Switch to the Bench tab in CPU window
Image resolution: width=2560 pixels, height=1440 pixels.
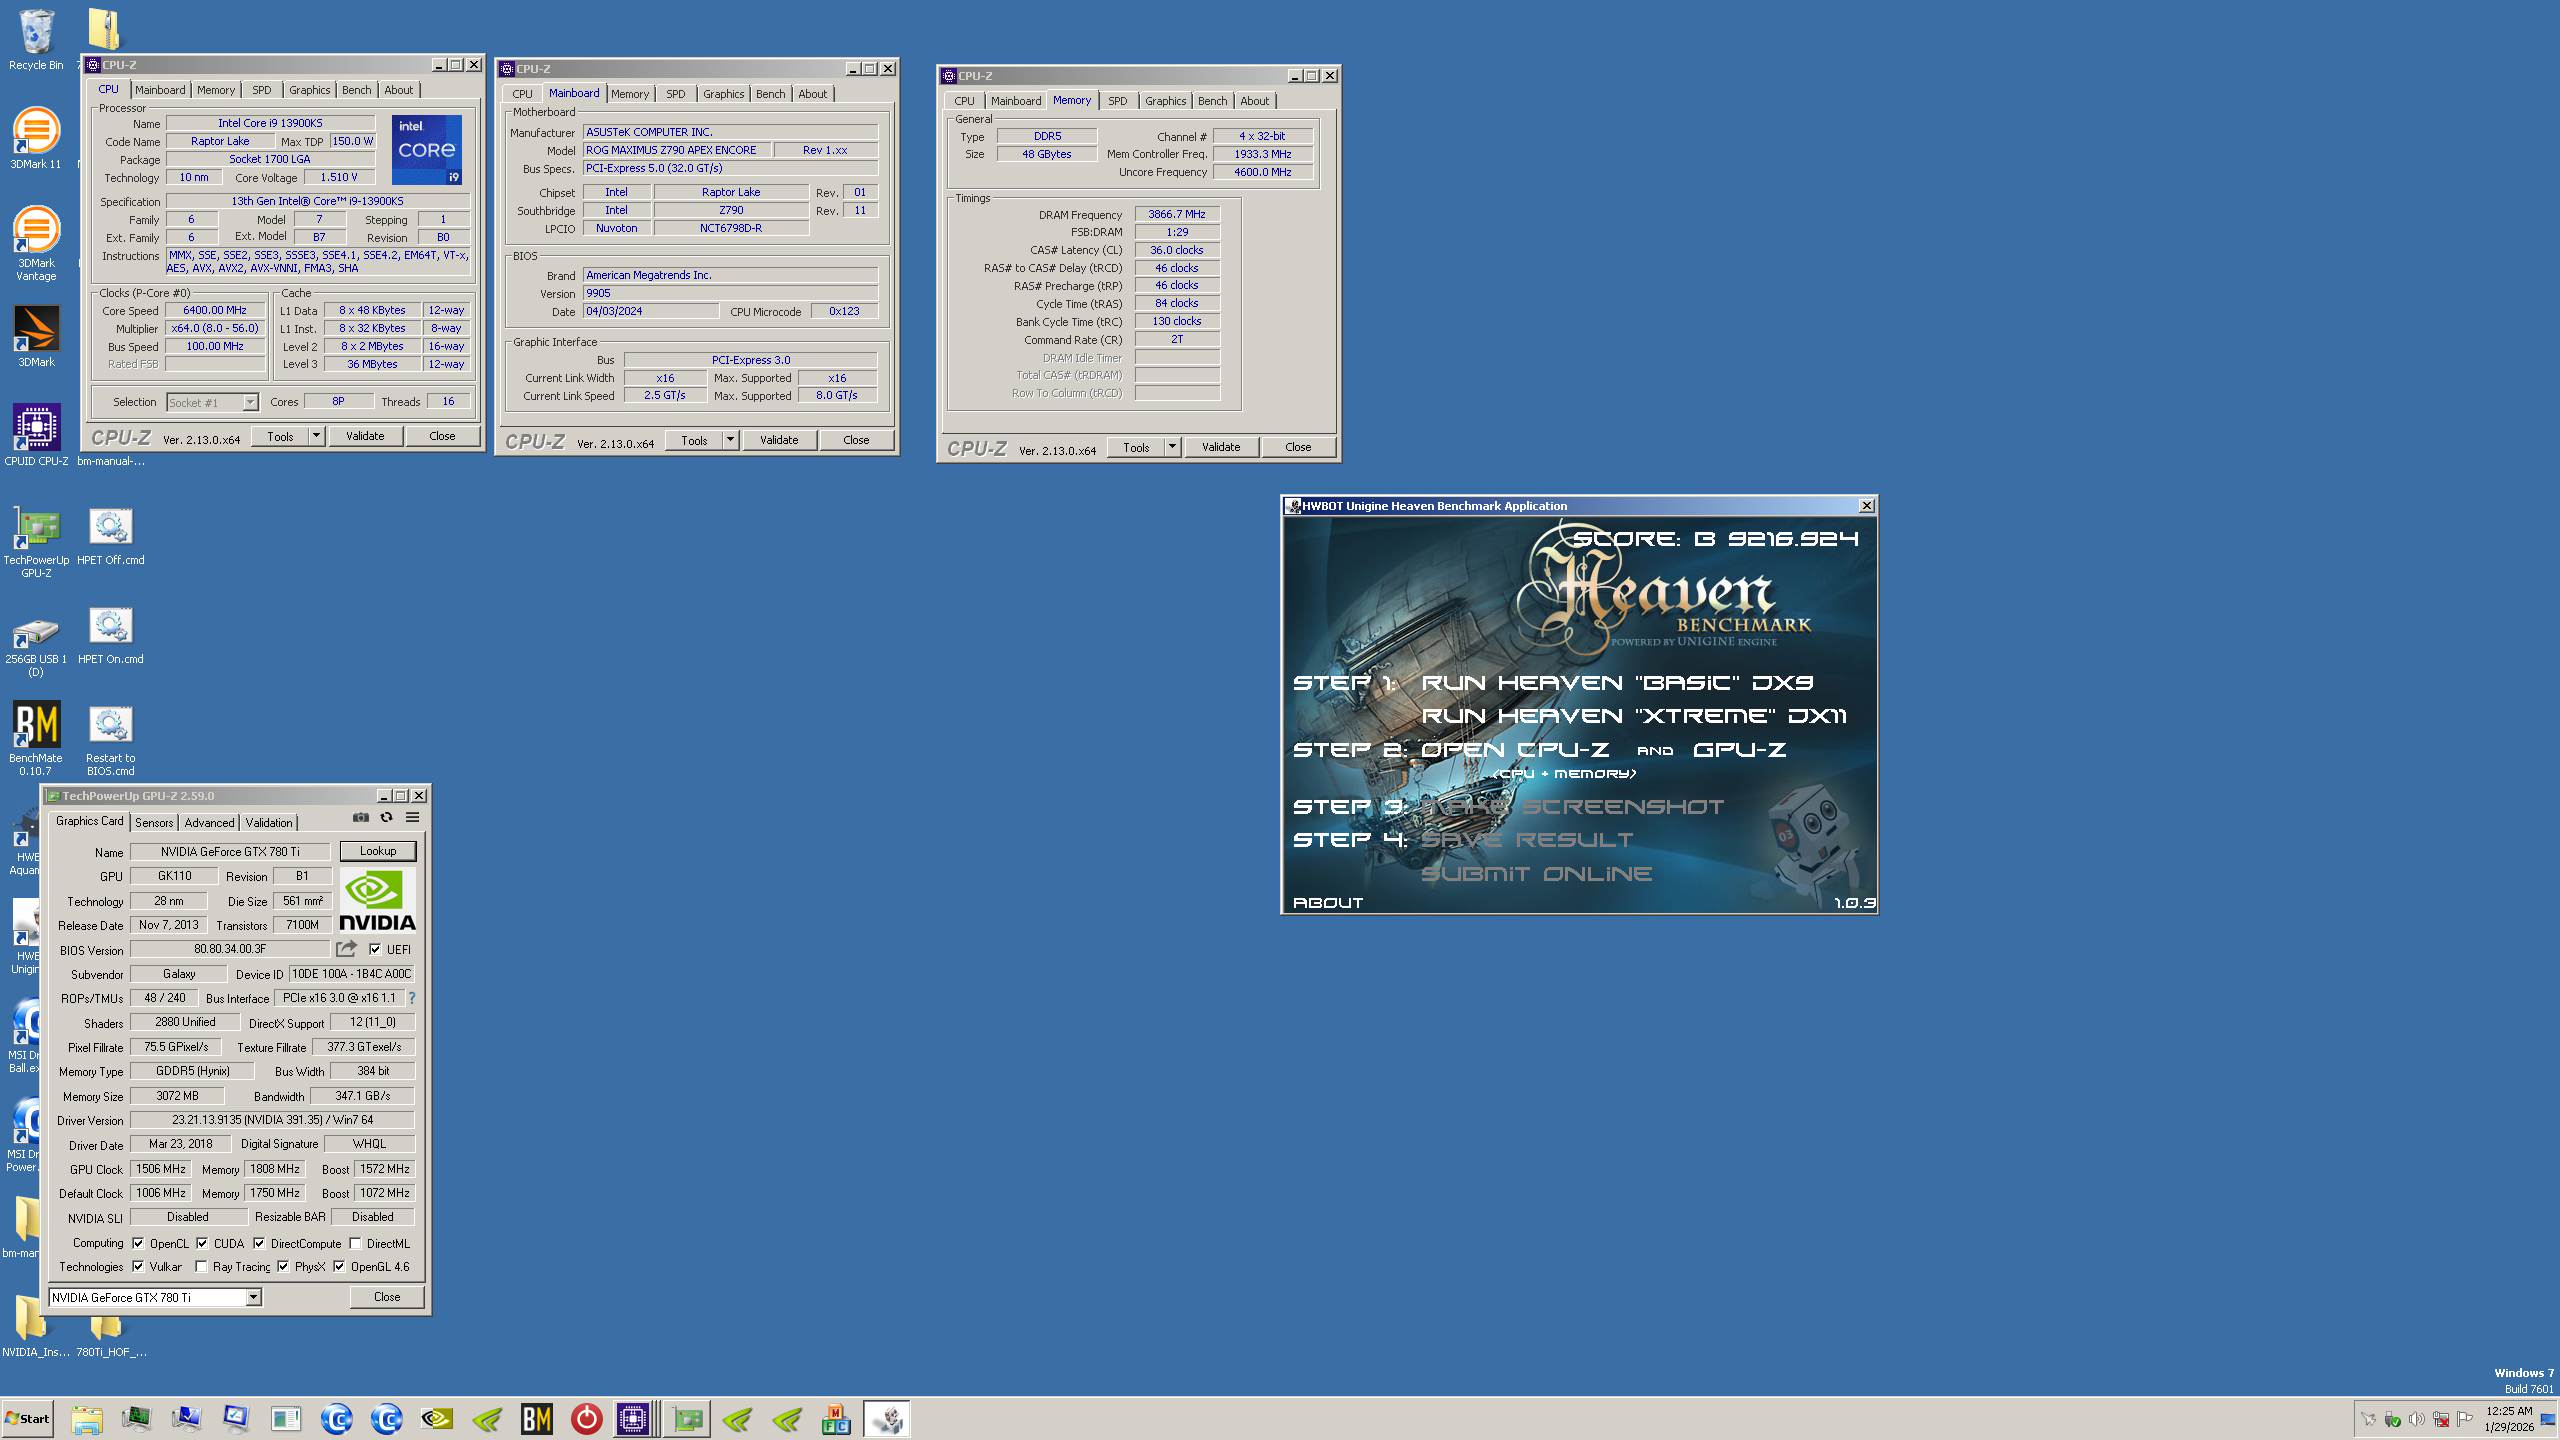tap(357, 90)
